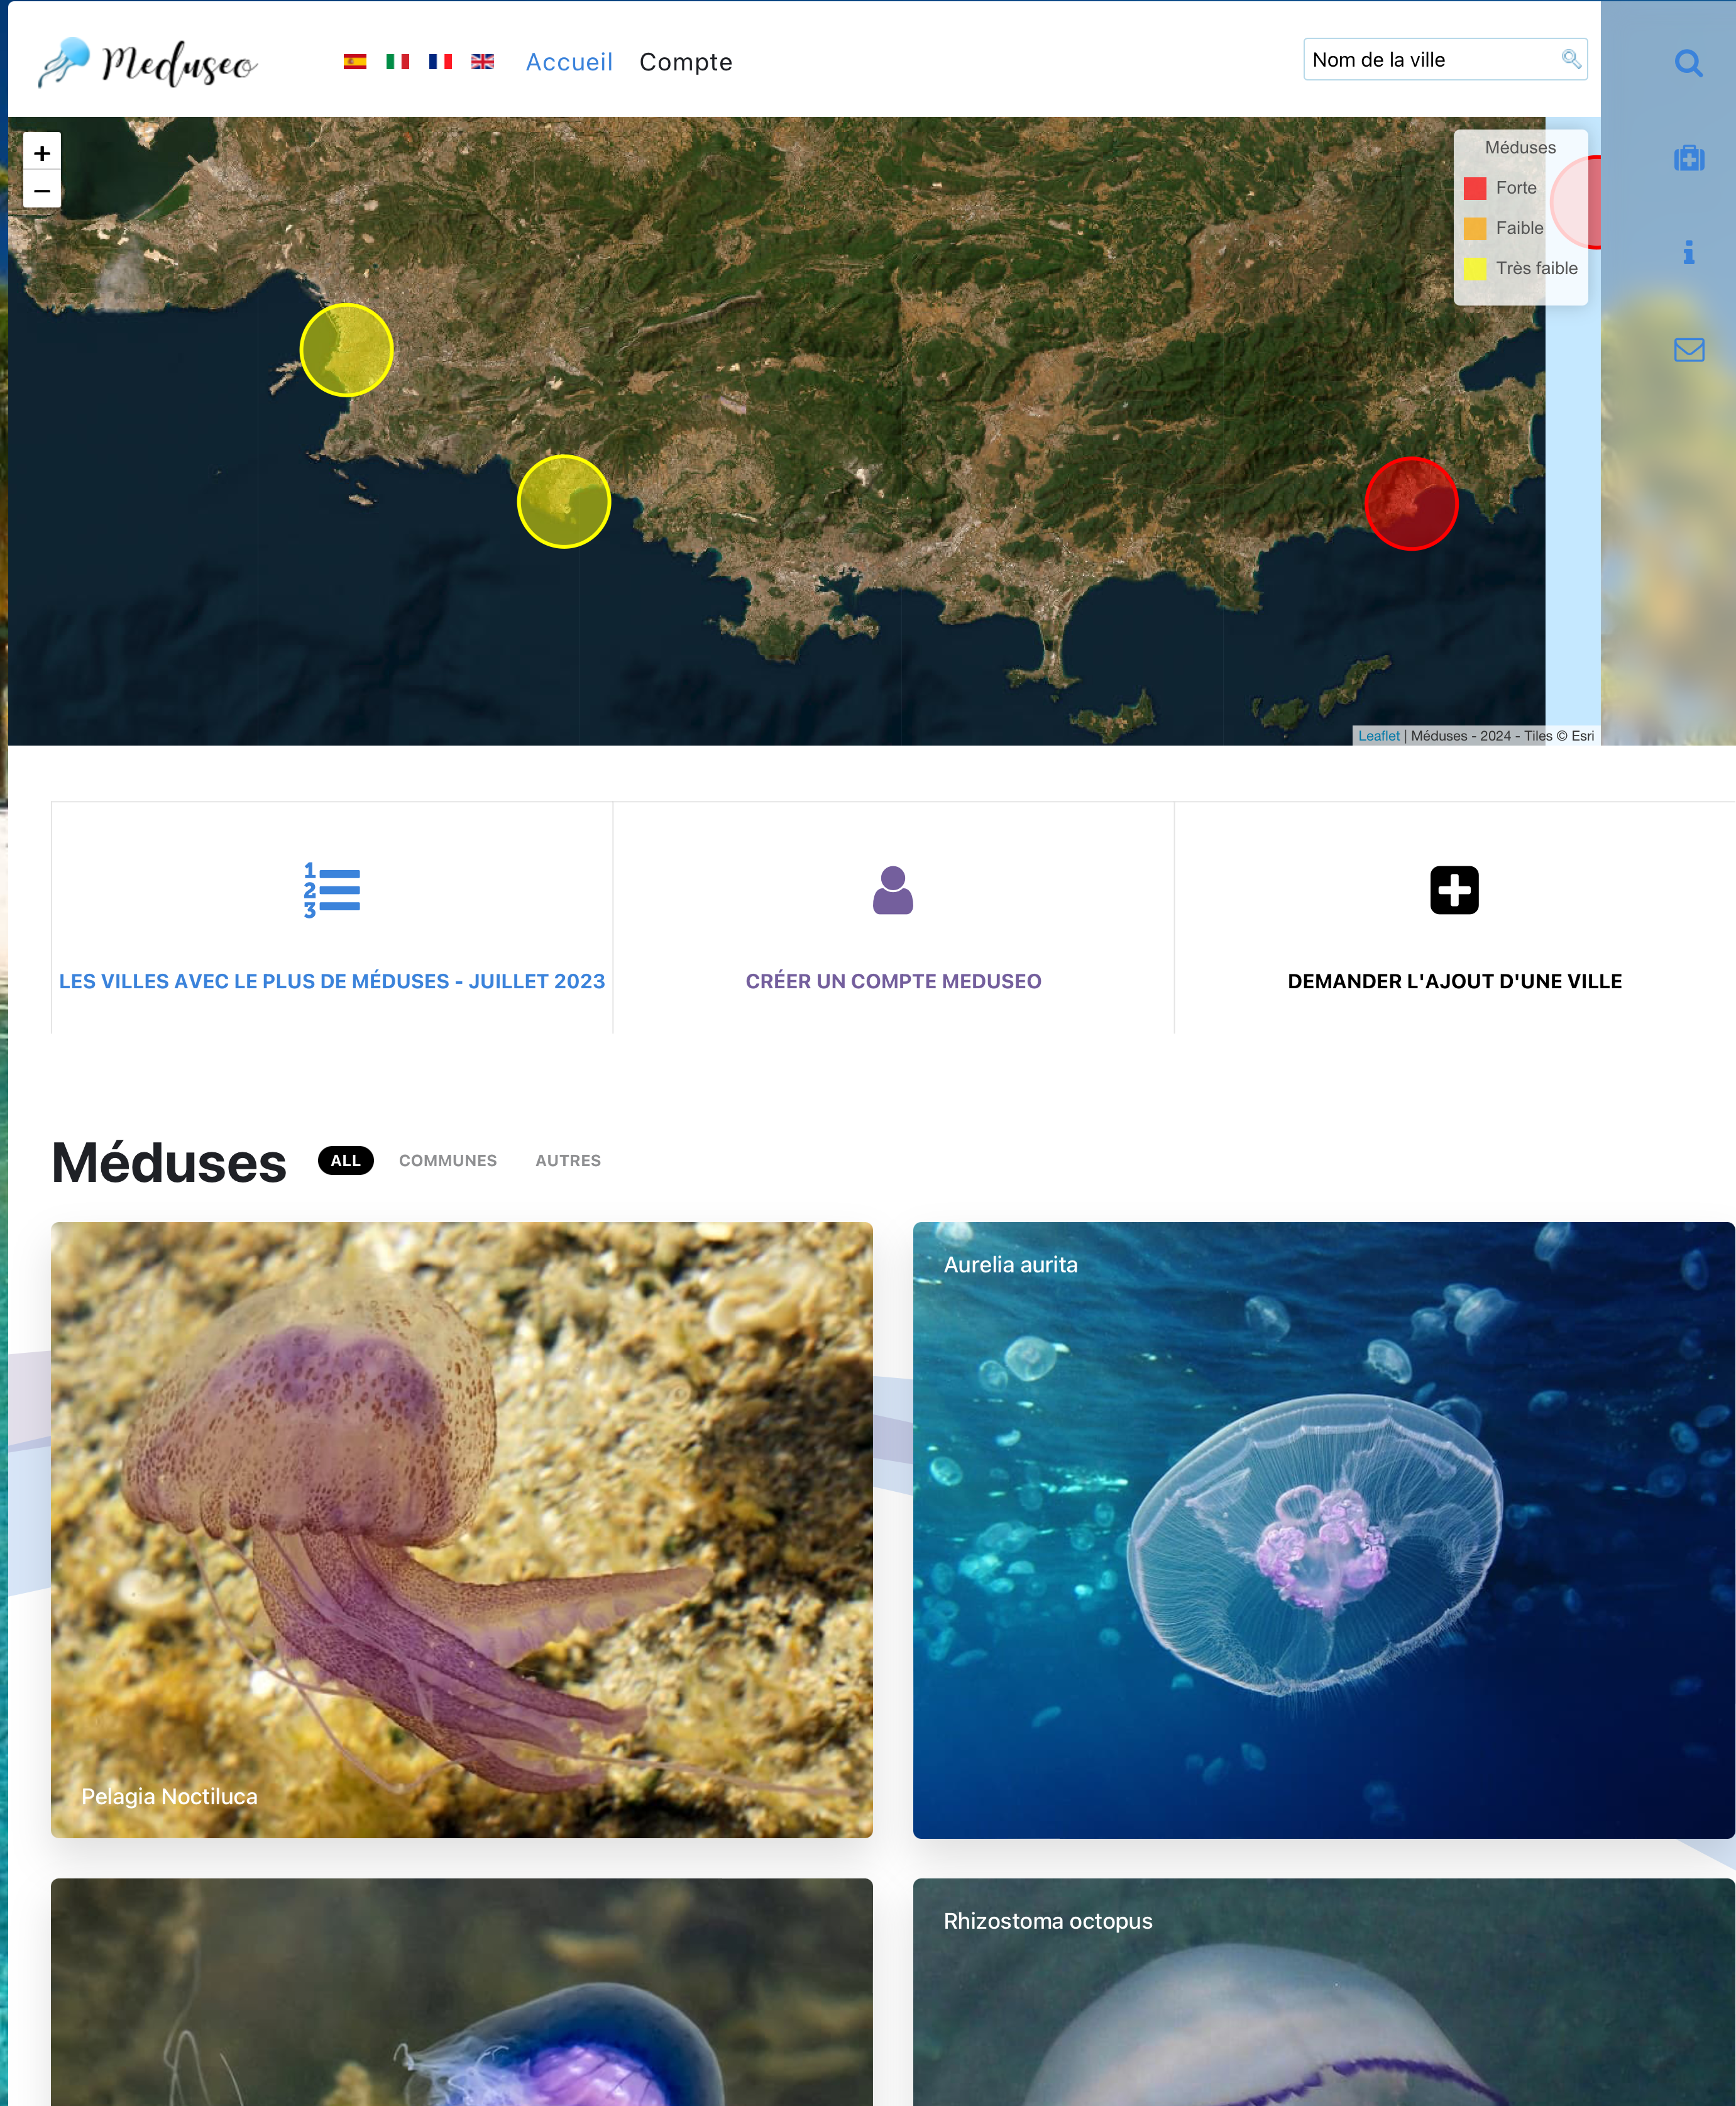Screen dimensions: 1736x2106
Task: Open the Accueil menu item
Action: click(569, 62)
